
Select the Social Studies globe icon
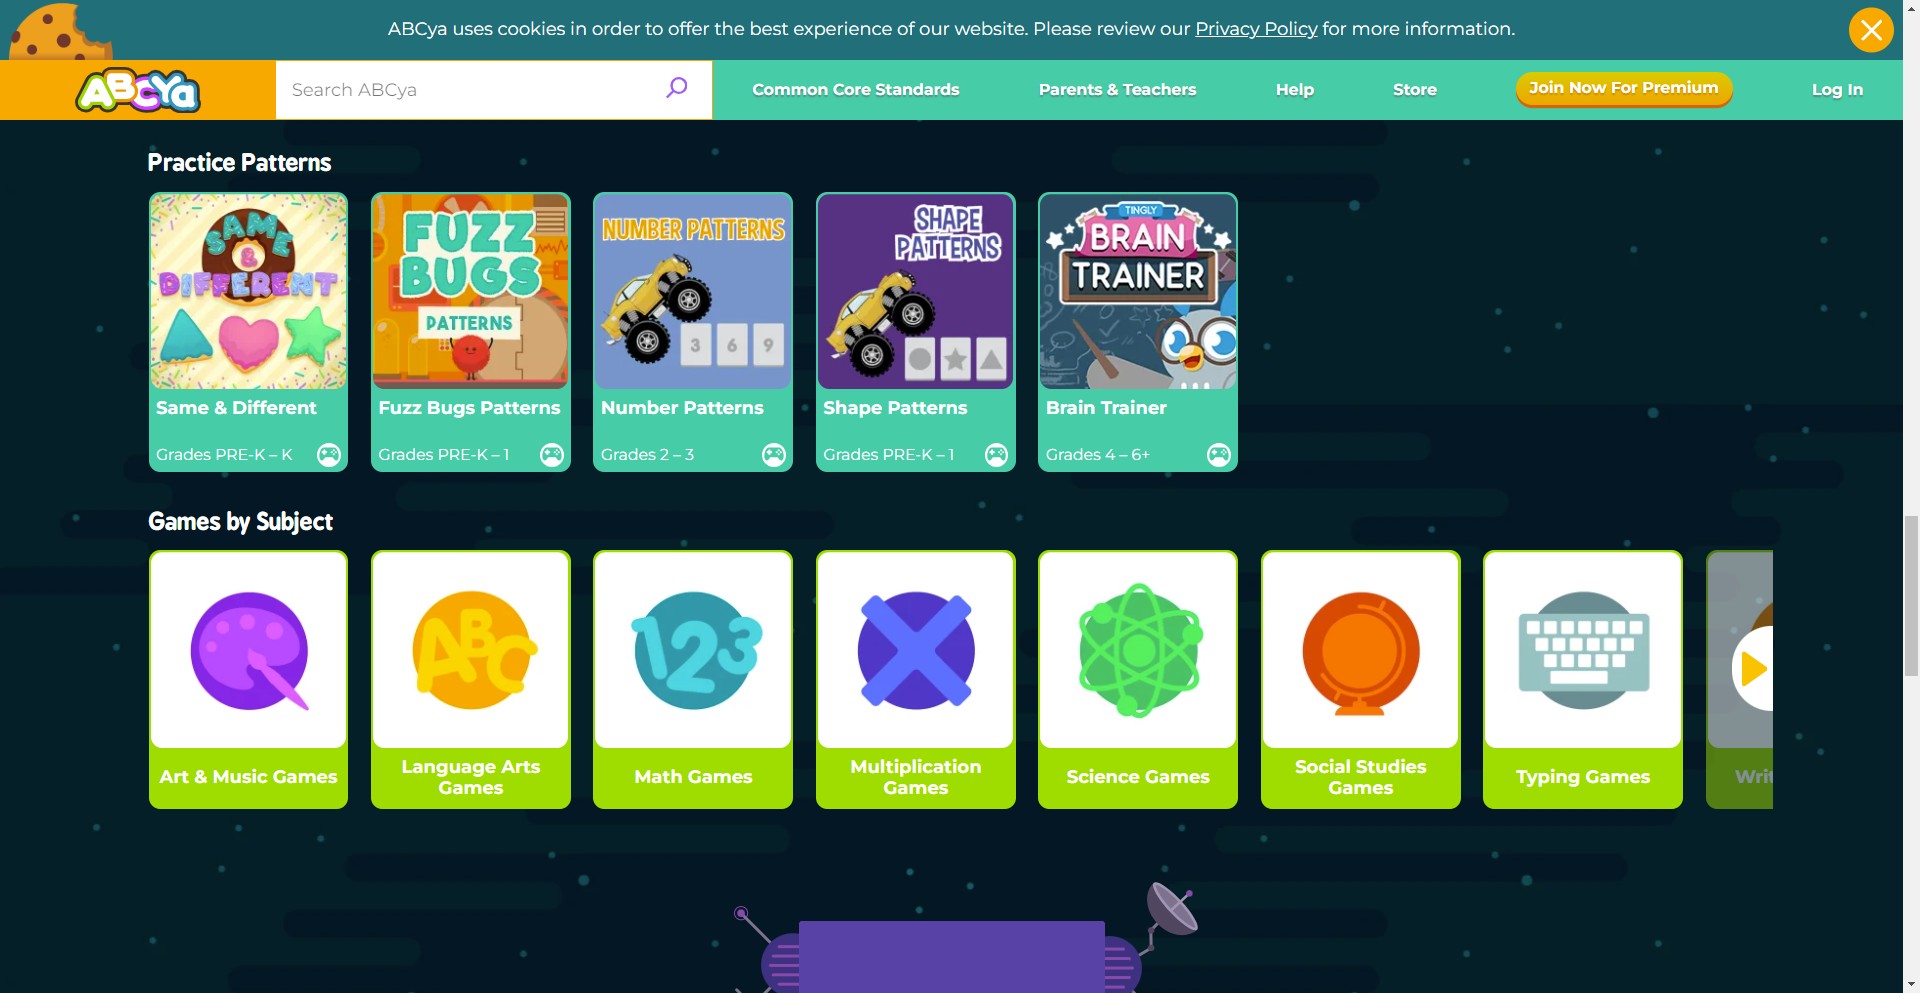click(1360, 651)
